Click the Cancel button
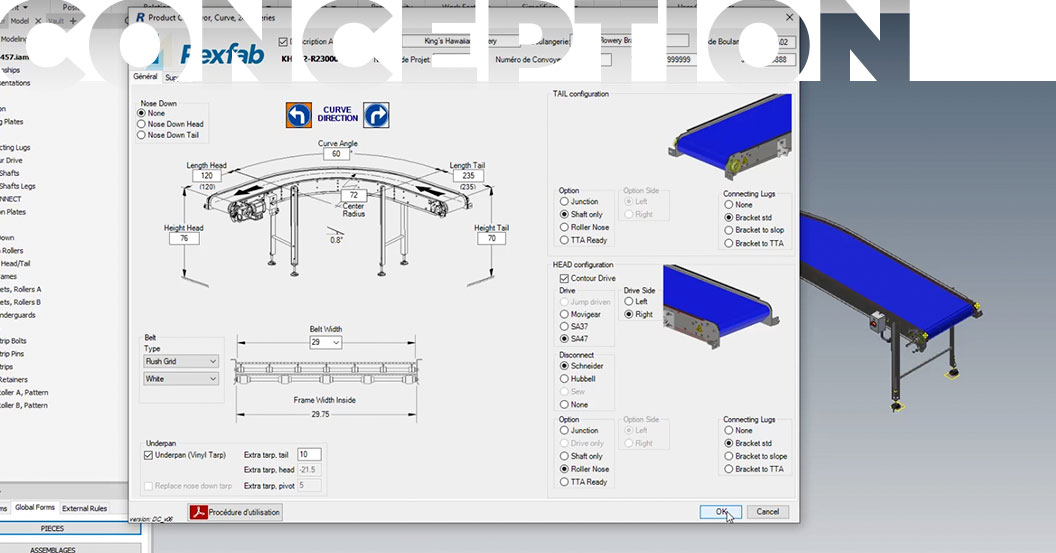 (x=767, y=511)
